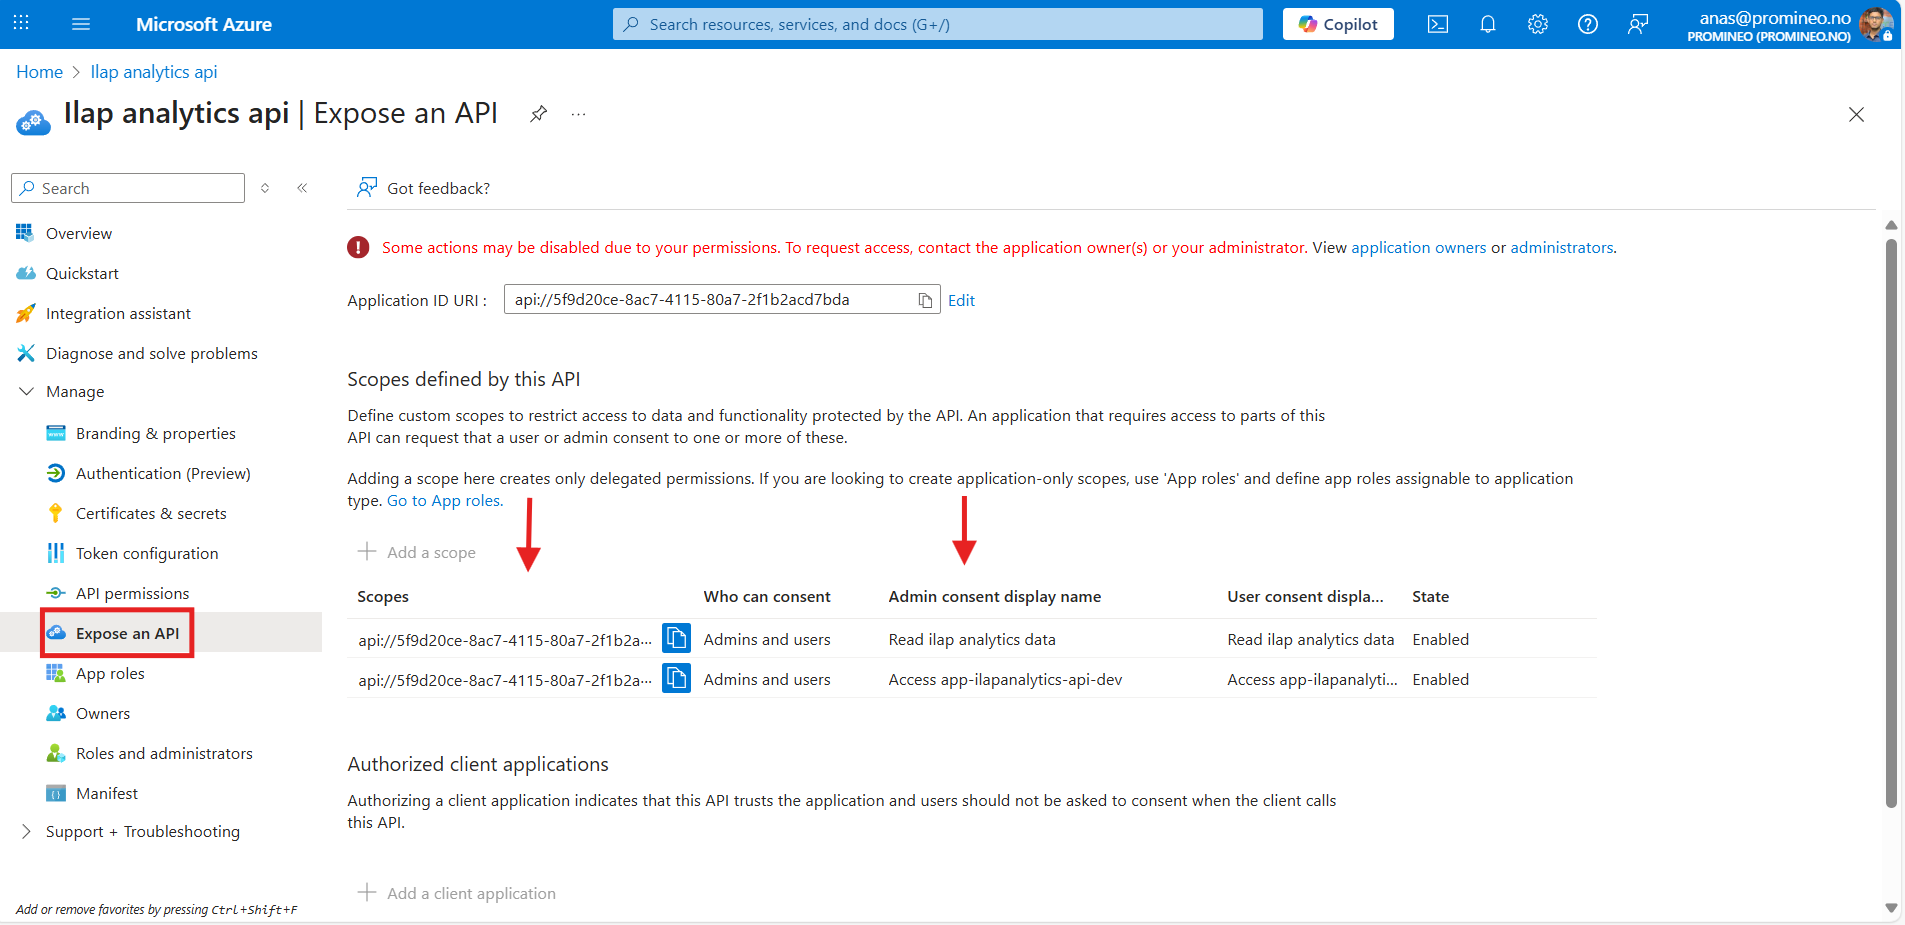Copy the Read ilap analytics data scope URI
1905x925 pixels.
pos(676,638)
